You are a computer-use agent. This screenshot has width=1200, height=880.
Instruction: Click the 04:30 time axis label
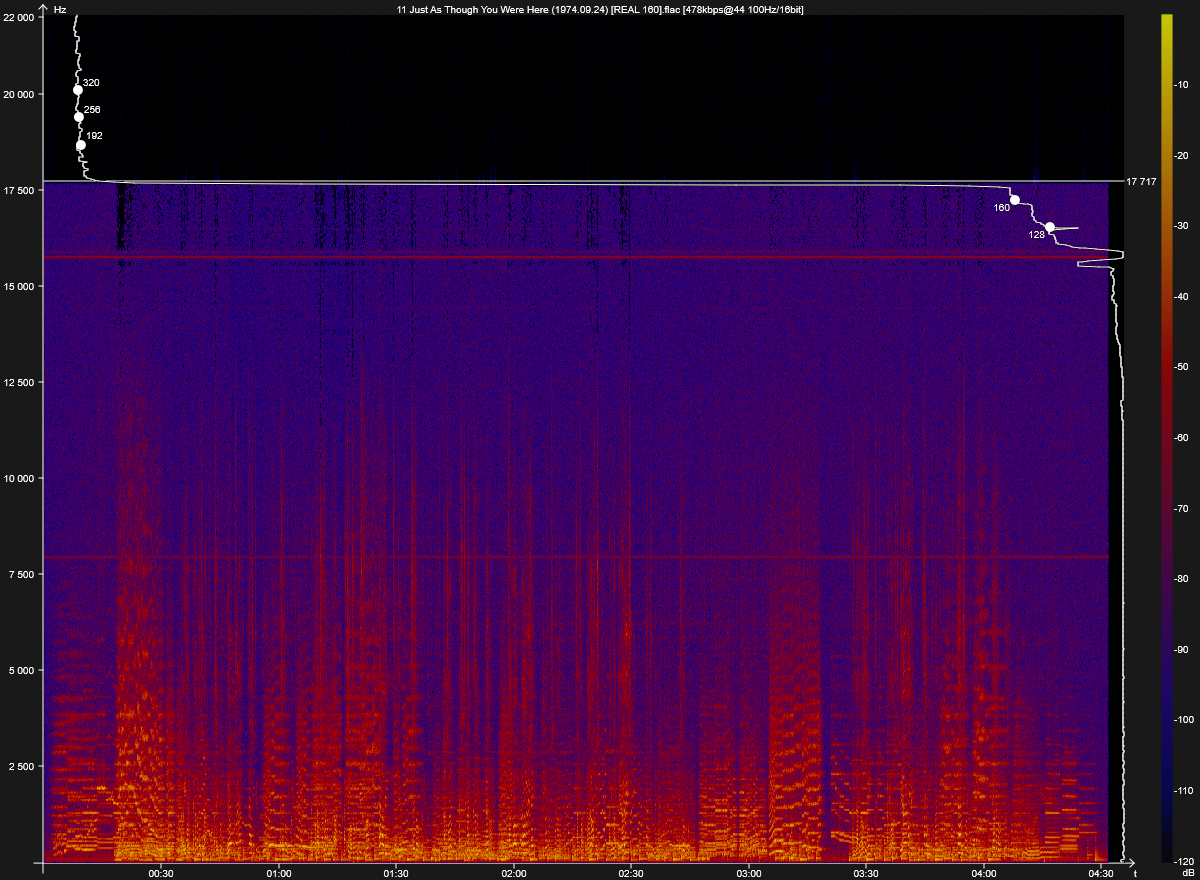[1101, 872]
